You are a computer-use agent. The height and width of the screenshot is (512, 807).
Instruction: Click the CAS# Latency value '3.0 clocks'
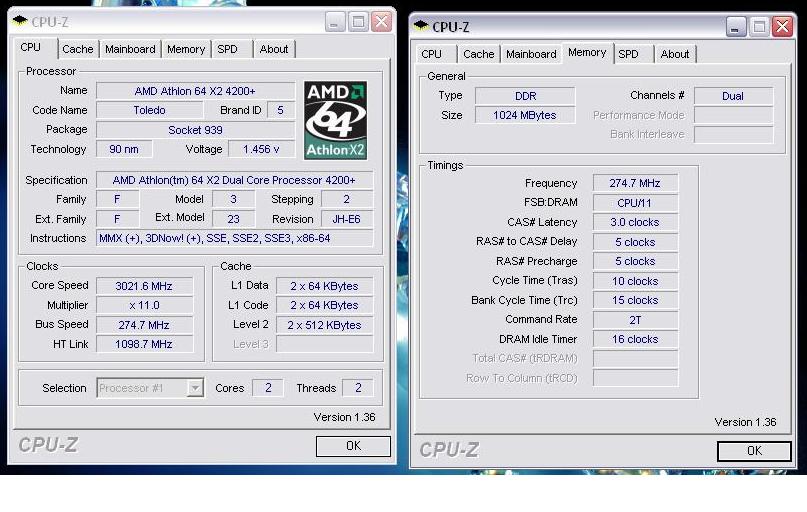(x=635, y=222)
